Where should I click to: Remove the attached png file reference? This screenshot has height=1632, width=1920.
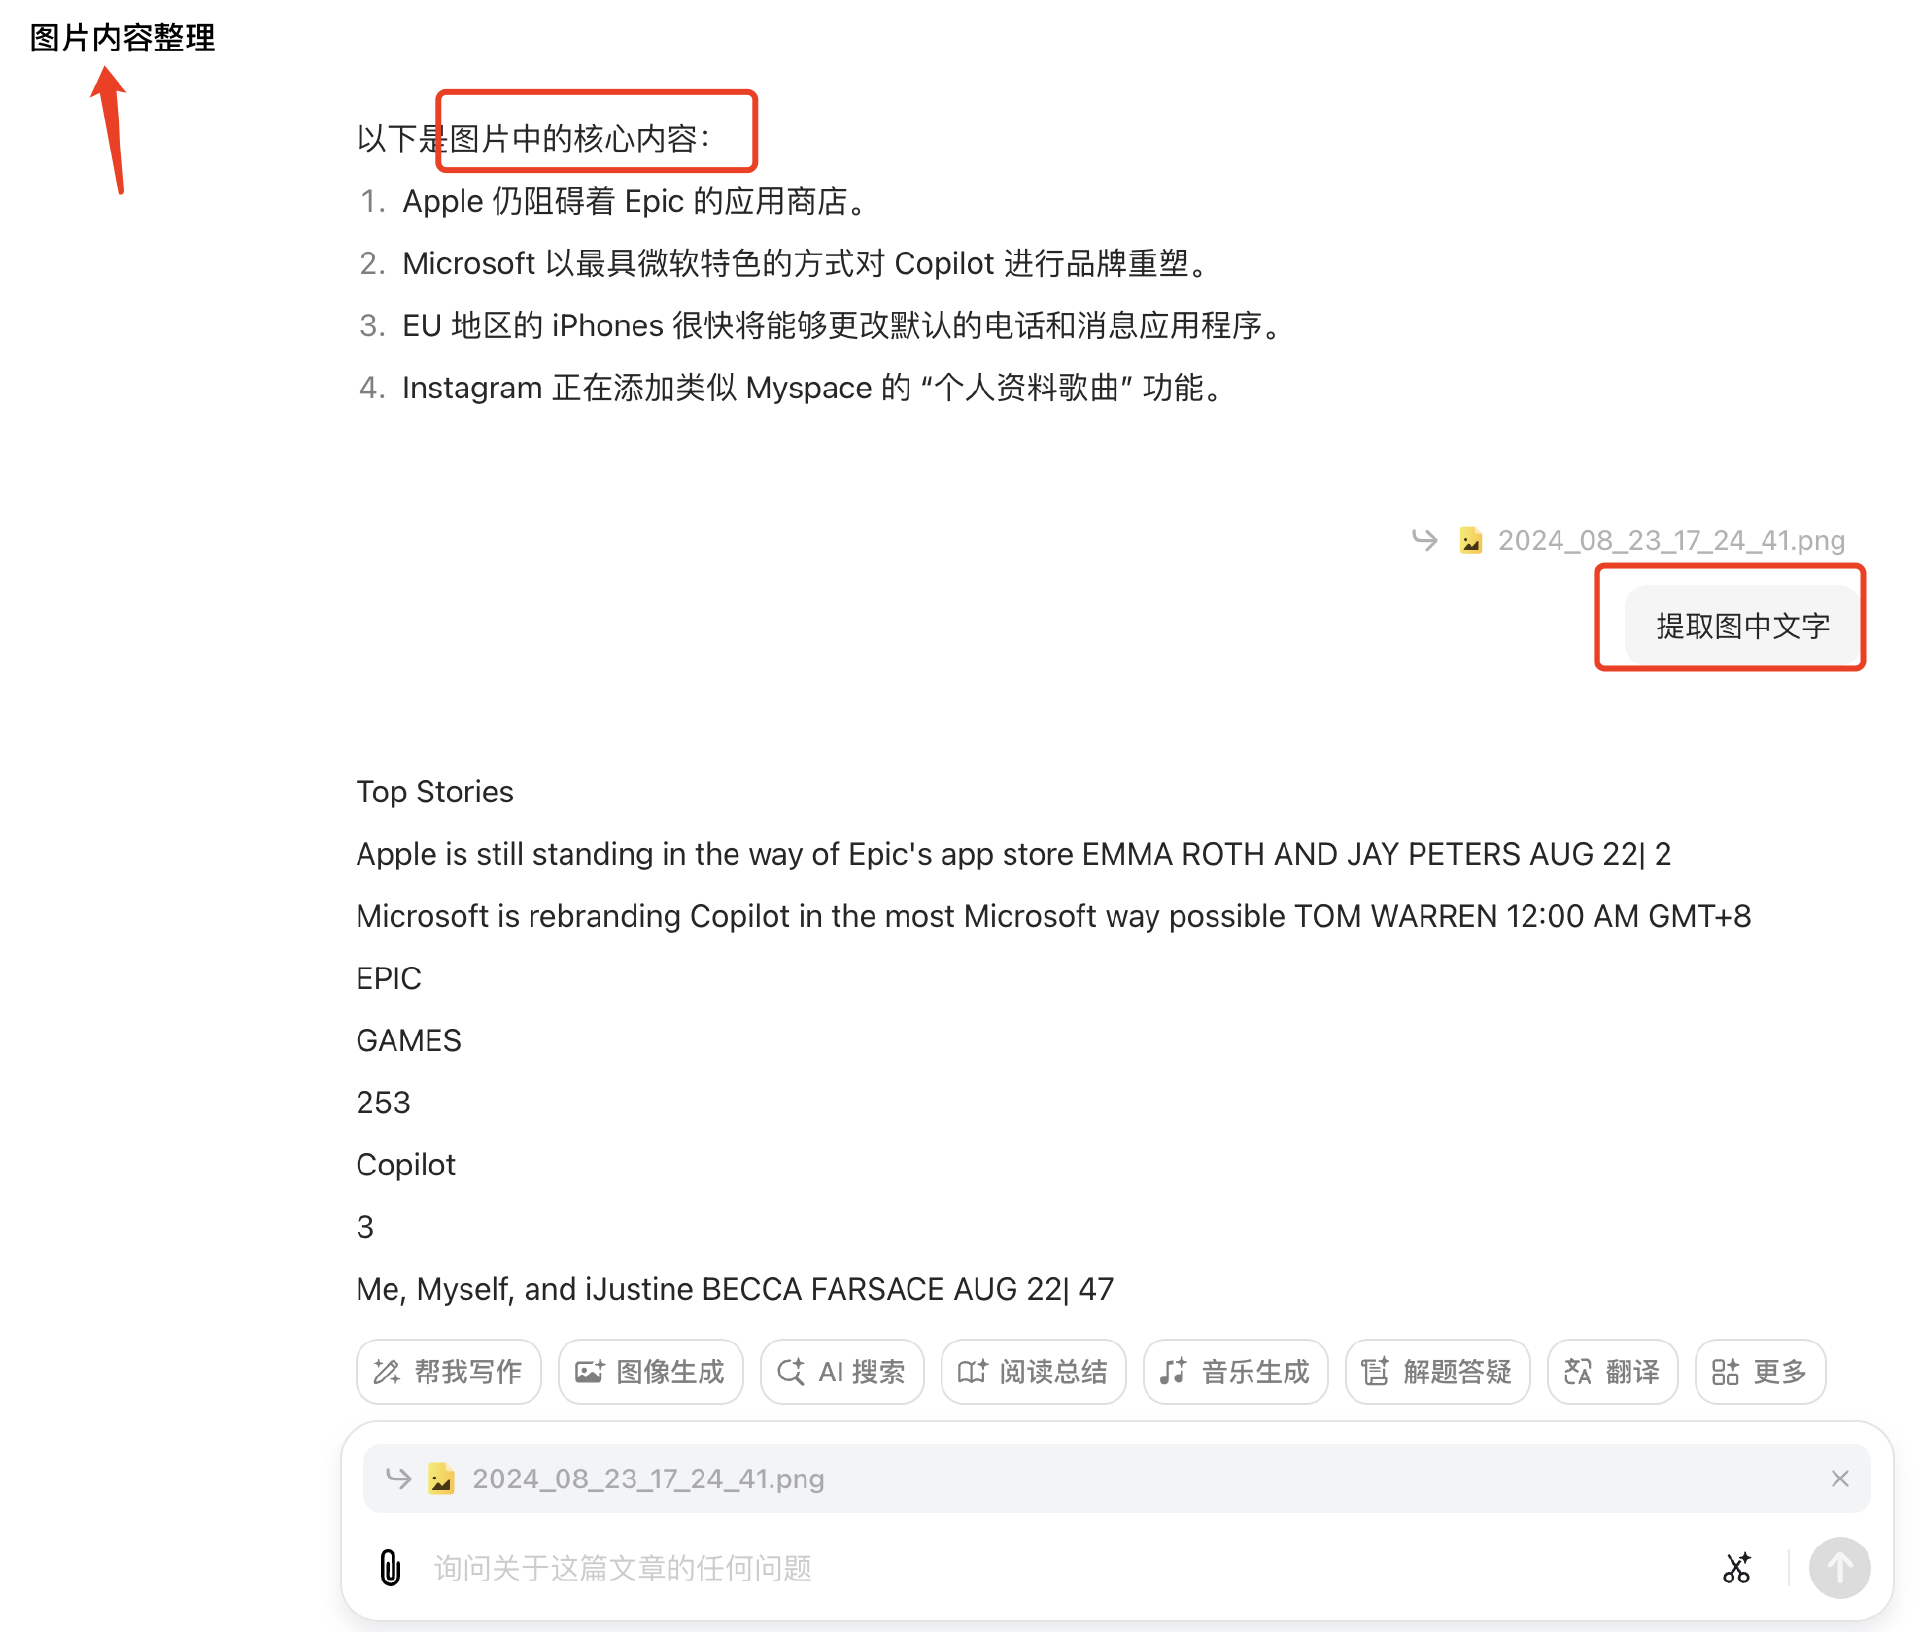[1839, 1478]
